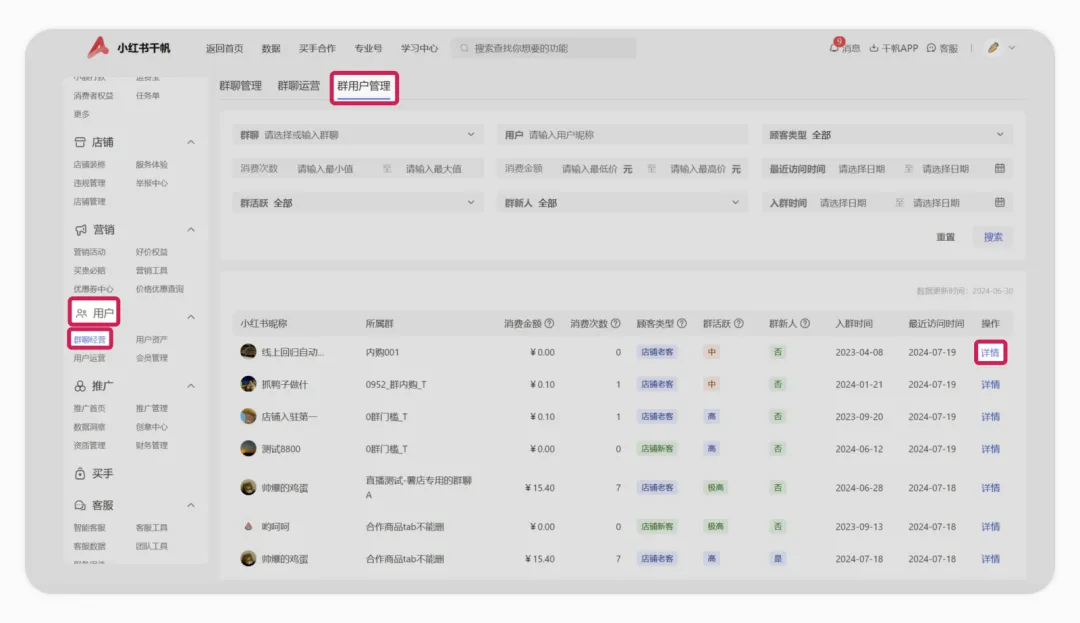Open the calendar icon for 最近访问时间
Screen dimensions: 1080x623
point(999,168)
